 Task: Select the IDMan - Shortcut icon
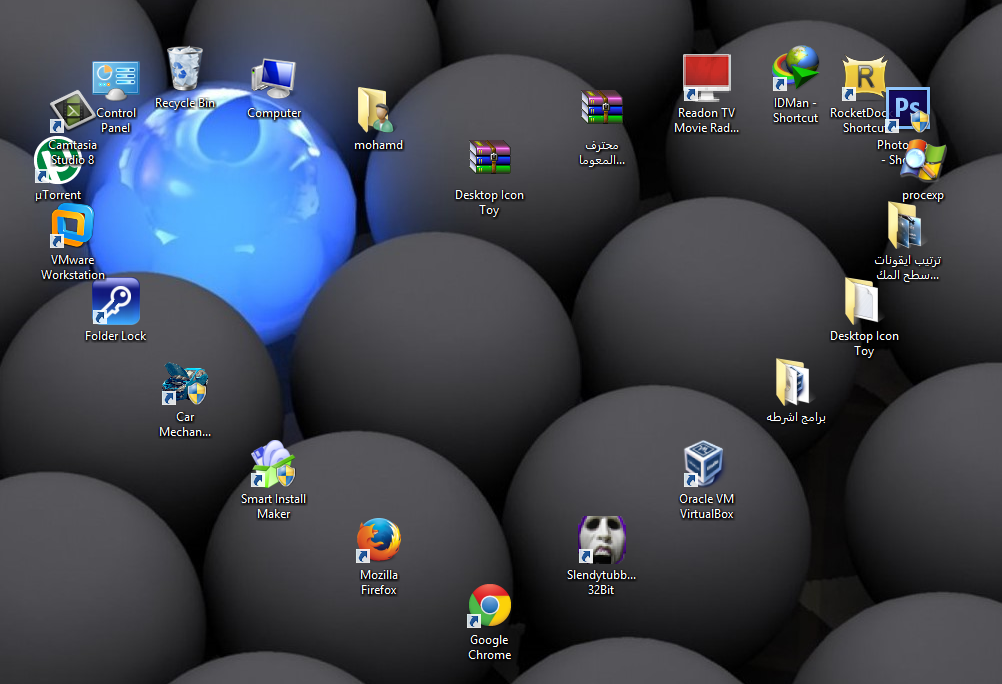coord(796,68)
